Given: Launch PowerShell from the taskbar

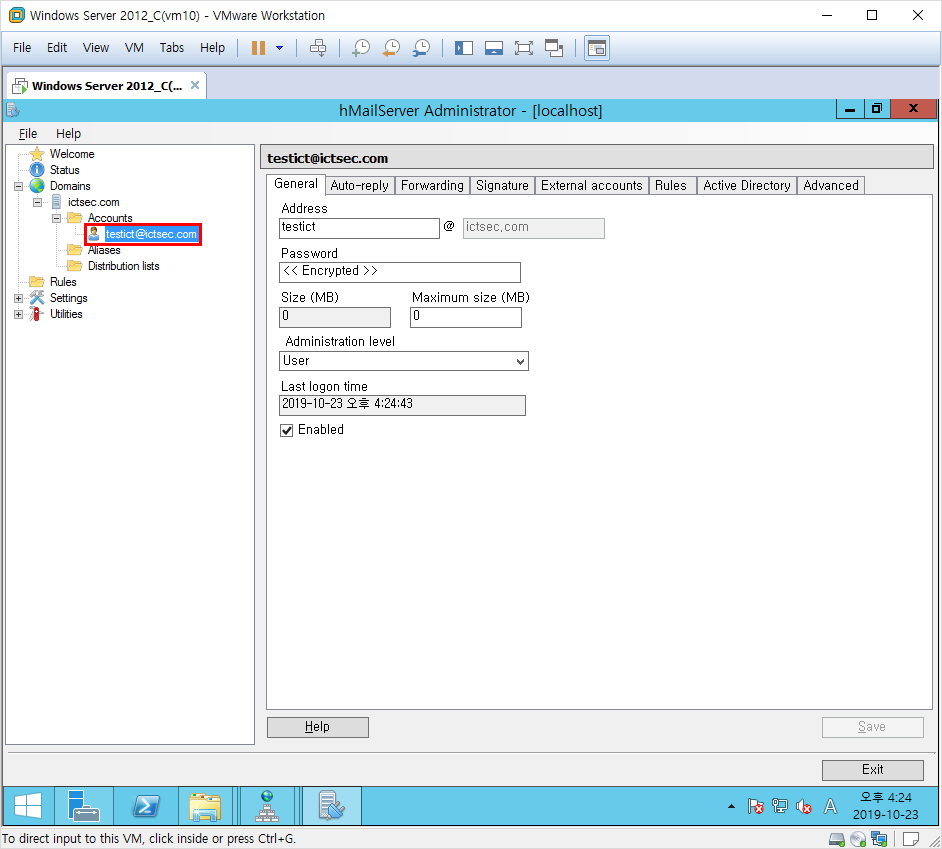Looking at the screenshot, I should (x=146, y=806).
